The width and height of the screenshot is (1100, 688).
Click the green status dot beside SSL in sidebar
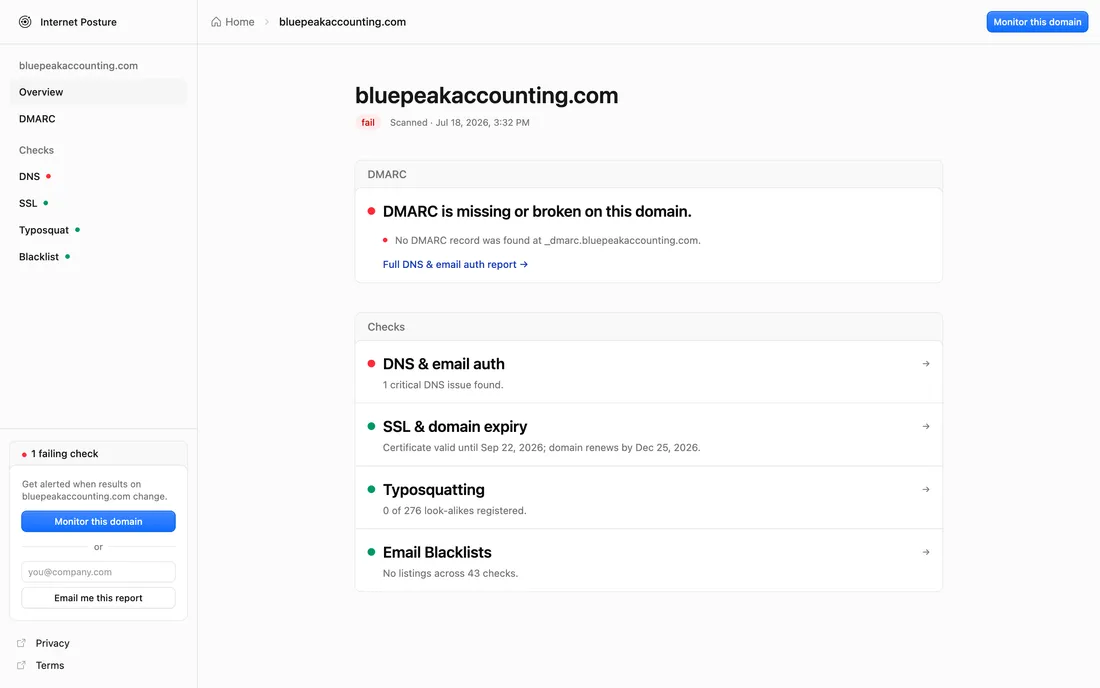click(46, 203)
